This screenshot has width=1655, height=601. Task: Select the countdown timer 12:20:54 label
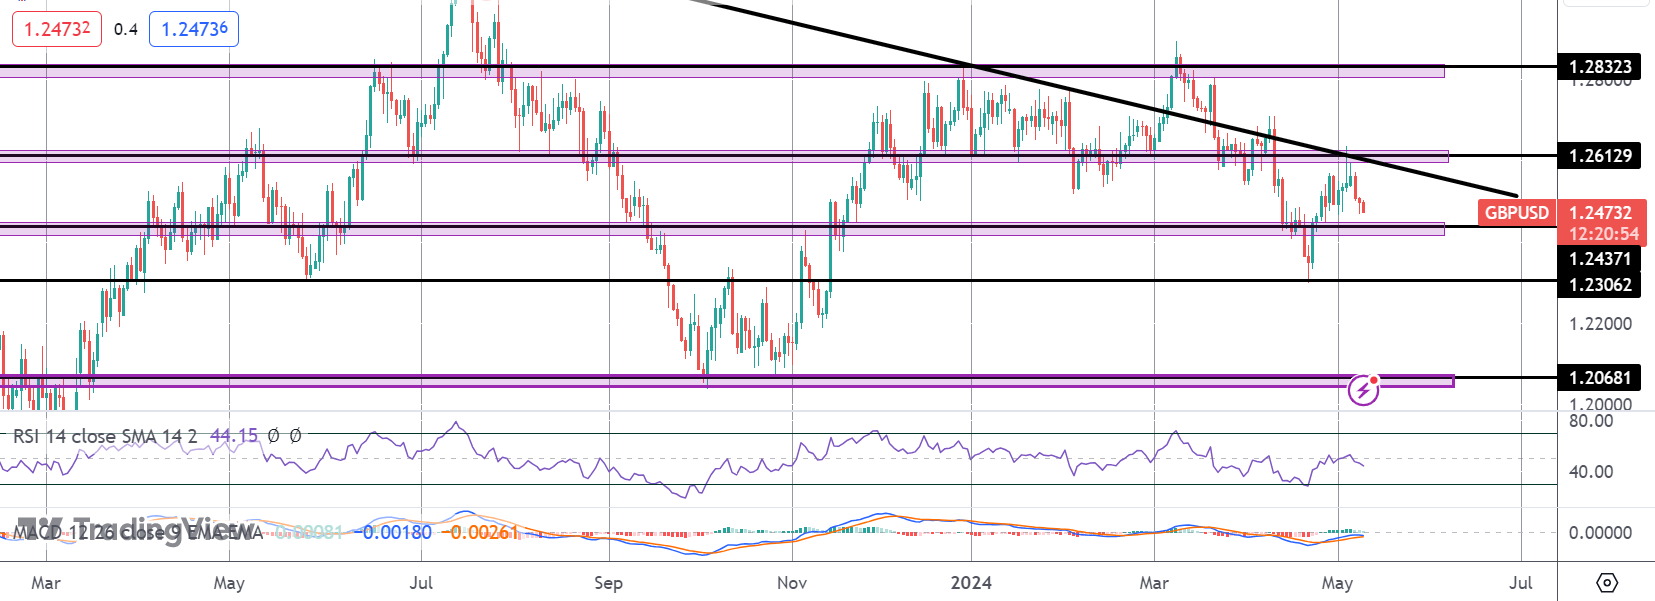[1603, 234]
